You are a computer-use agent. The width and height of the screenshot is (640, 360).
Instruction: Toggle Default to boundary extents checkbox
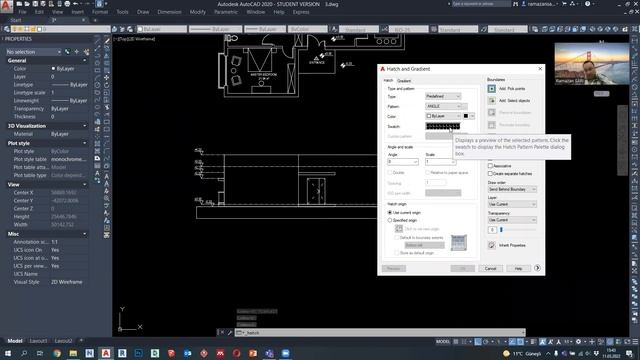point(396,237)
